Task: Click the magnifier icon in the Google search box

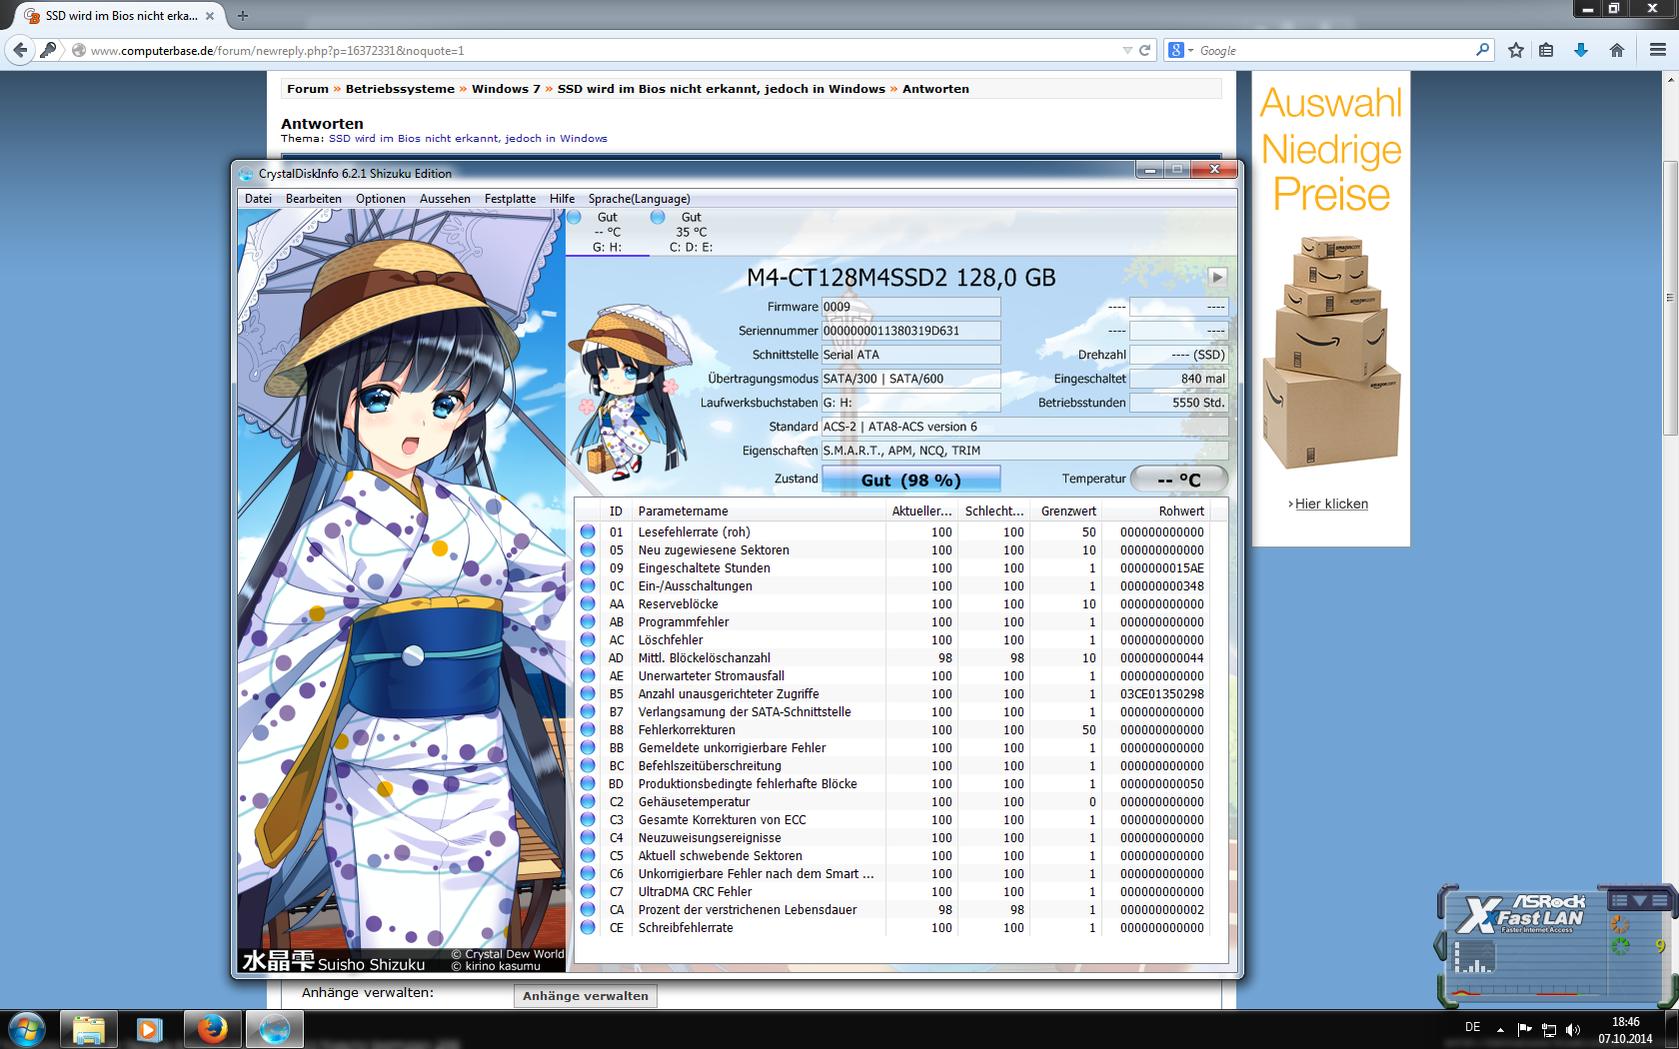Action: point(1482,49)
